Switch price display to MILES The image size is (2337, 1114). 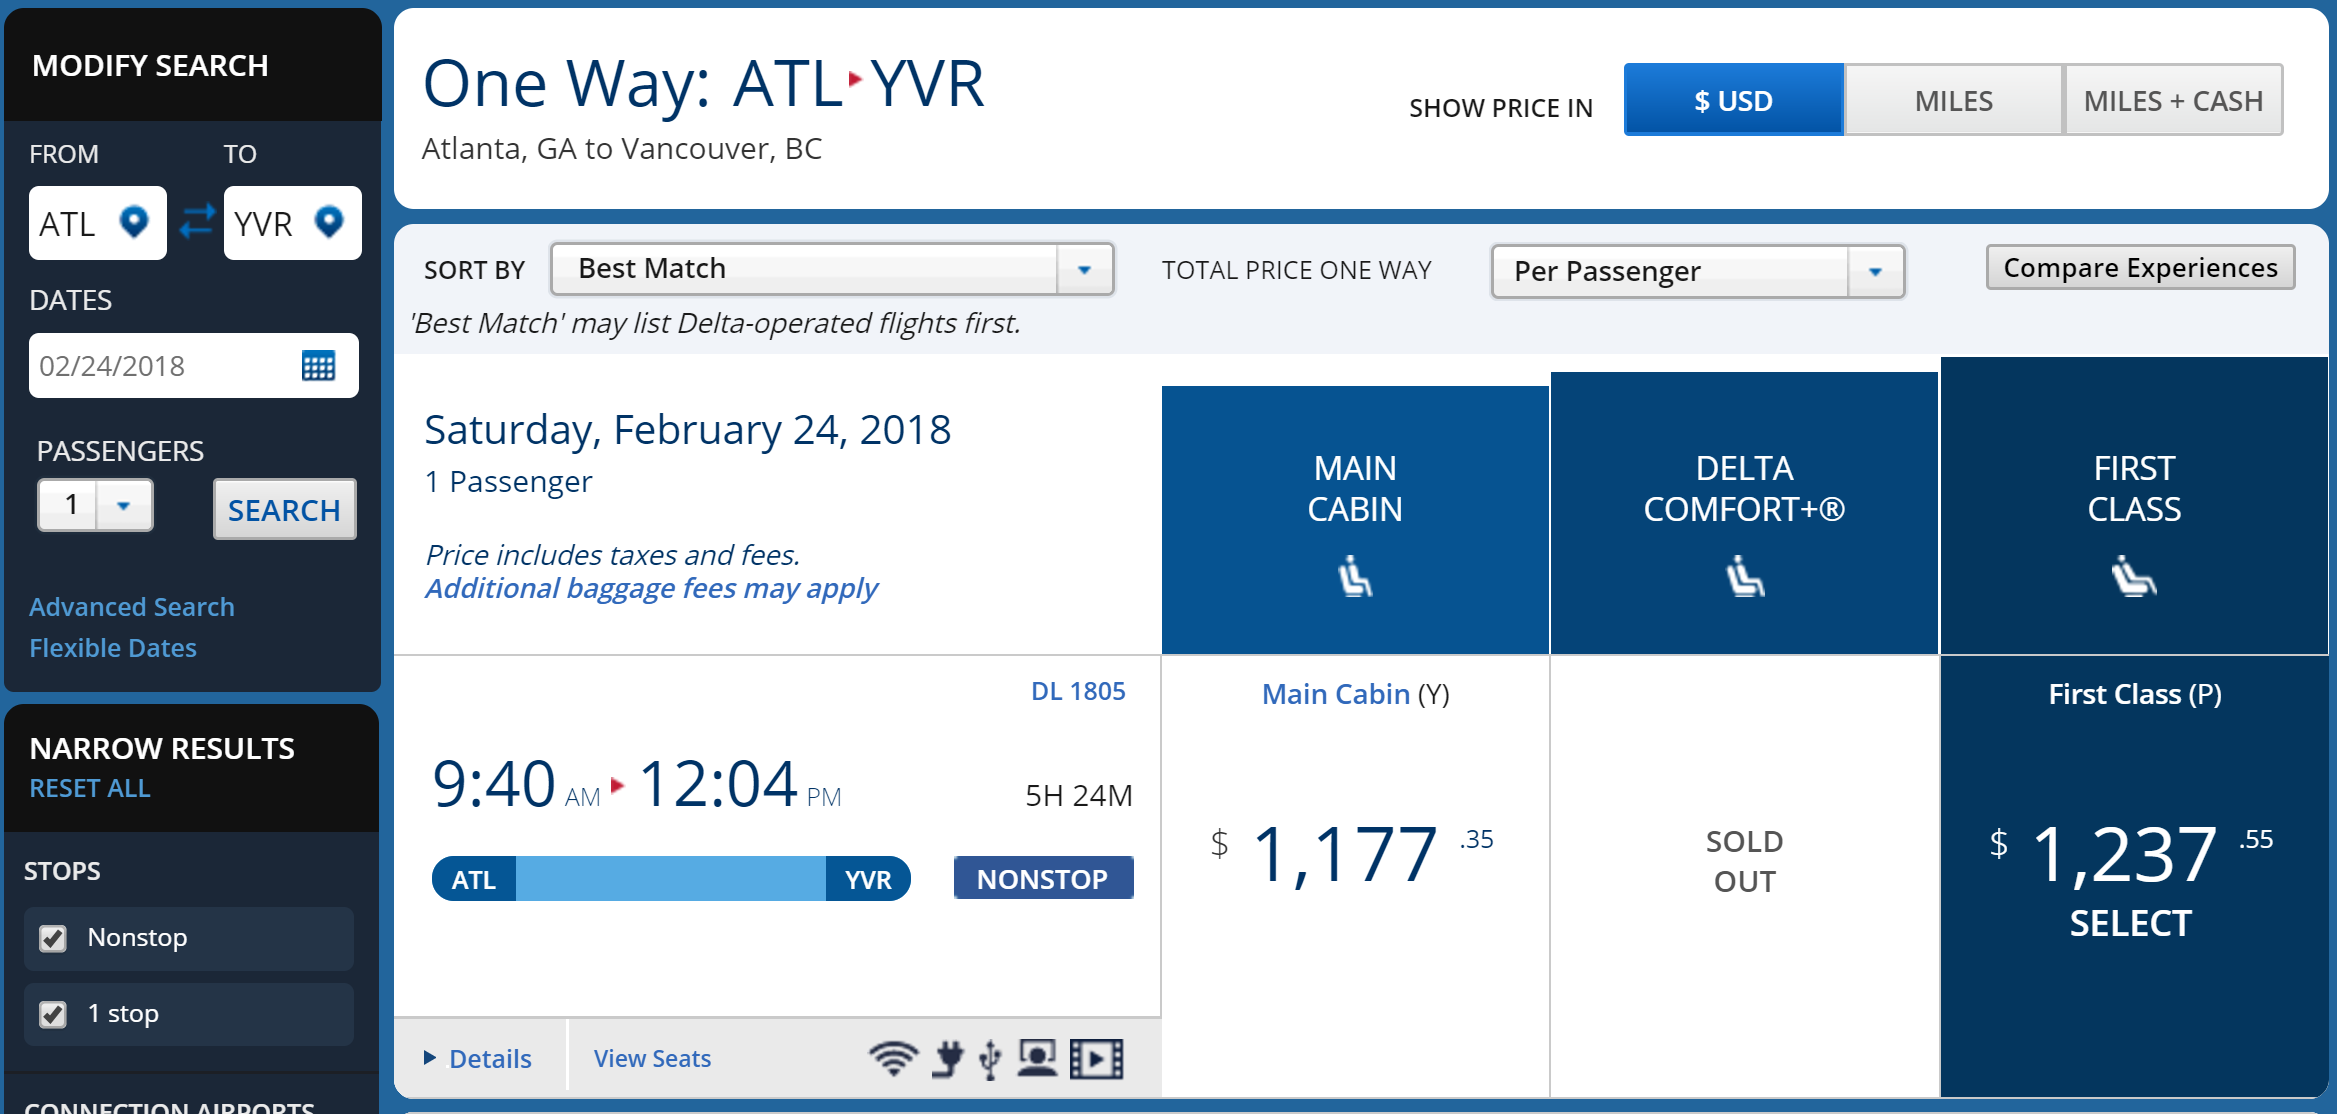tap(1953, 101)
